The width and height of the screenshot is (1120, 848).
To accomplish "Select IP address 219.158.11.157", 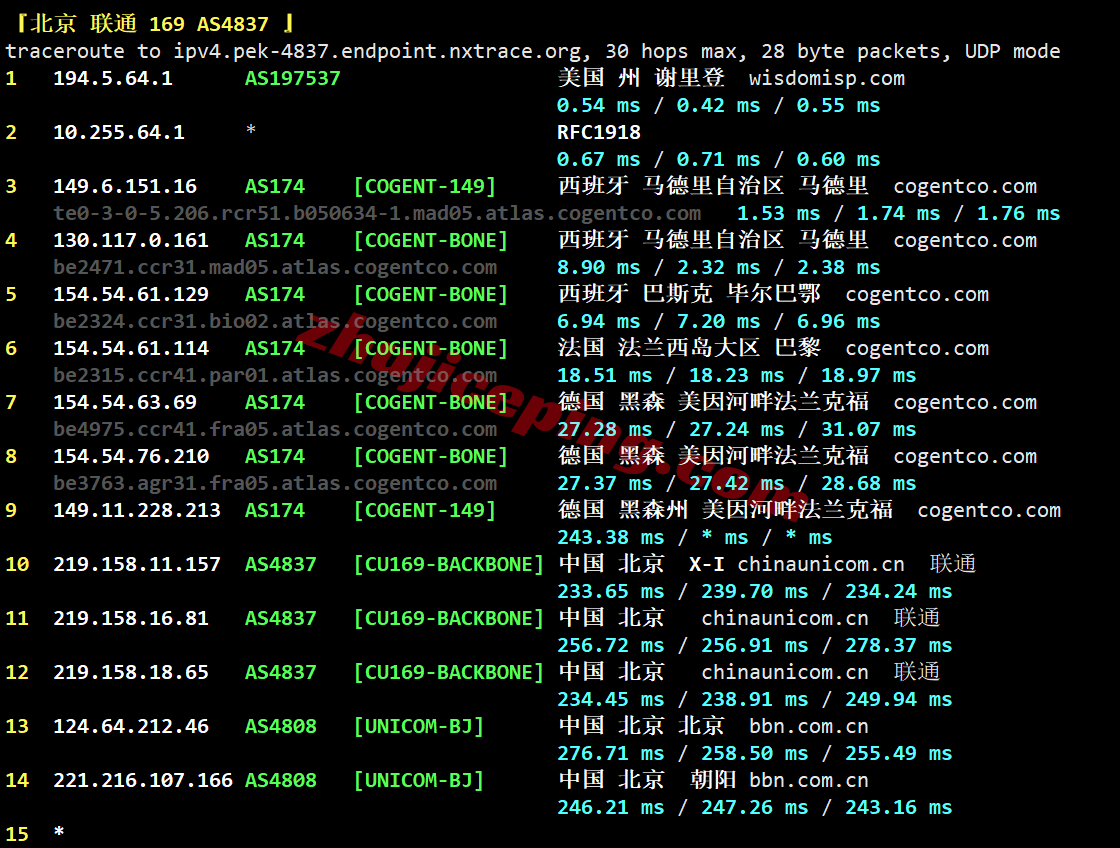I will (x=136, y=564).
